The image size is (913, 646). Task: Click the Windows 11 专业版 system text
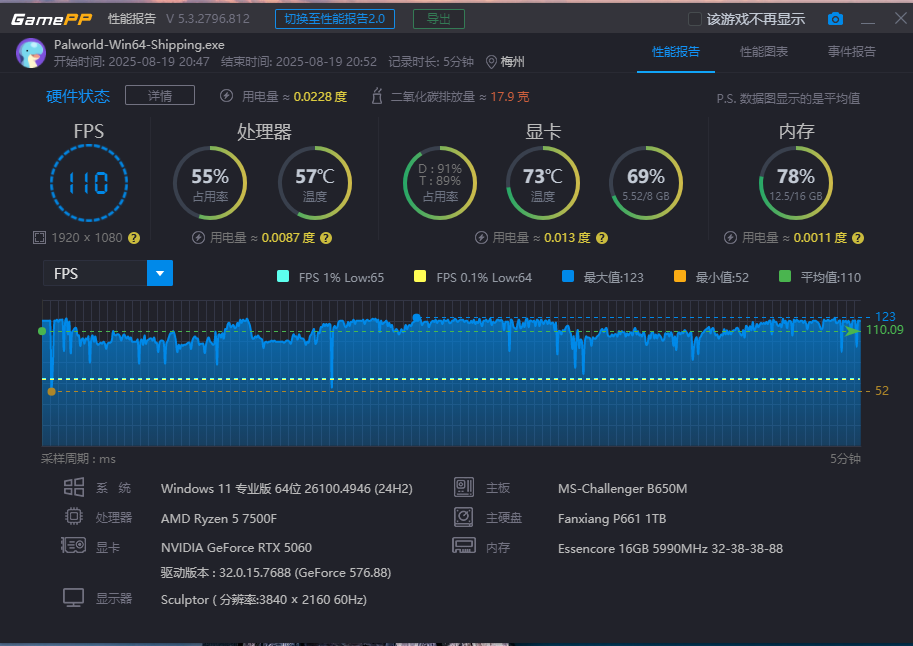(286, 489)
